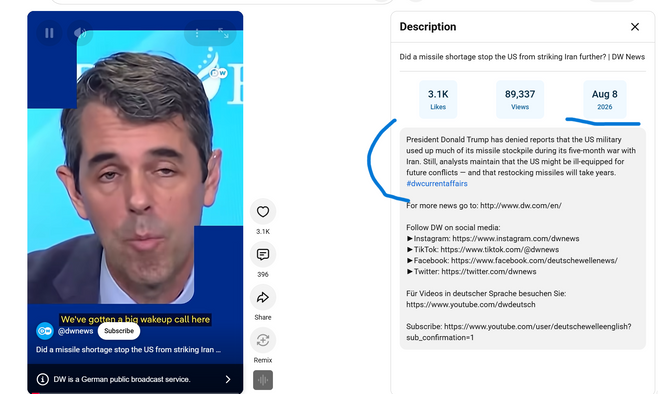Screen dimensions: 658x394
Task: Mute the video volume
Action: point(80,33)
